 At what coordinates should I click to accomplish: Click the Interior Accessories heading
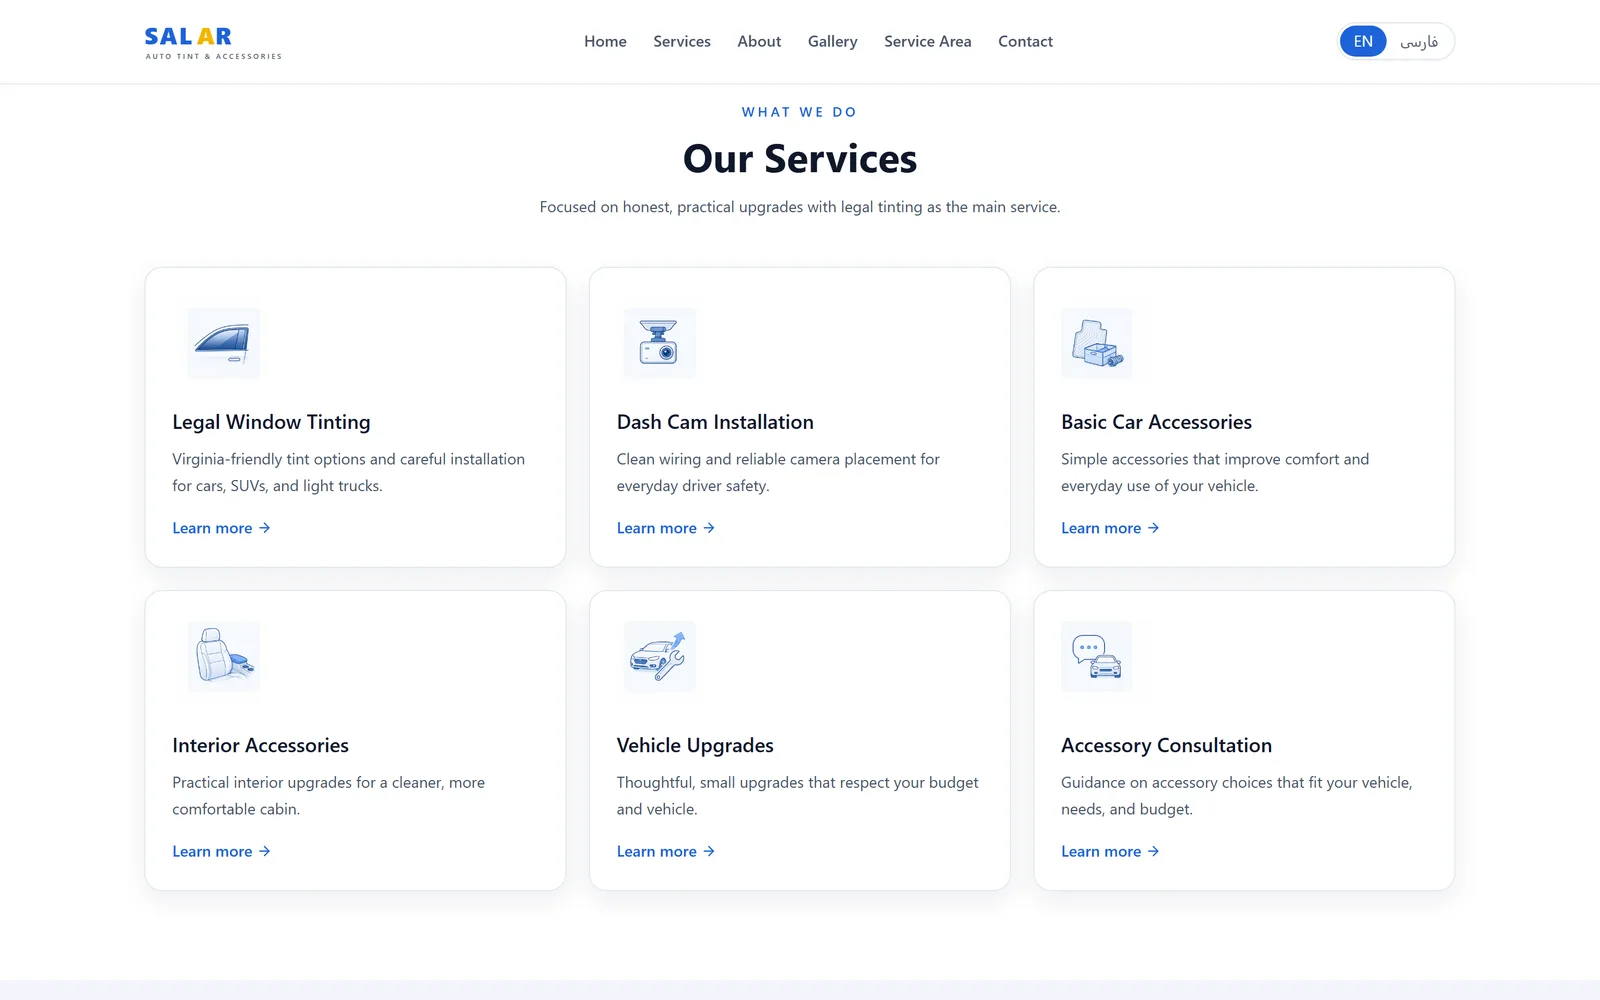[x=260, y=745]
